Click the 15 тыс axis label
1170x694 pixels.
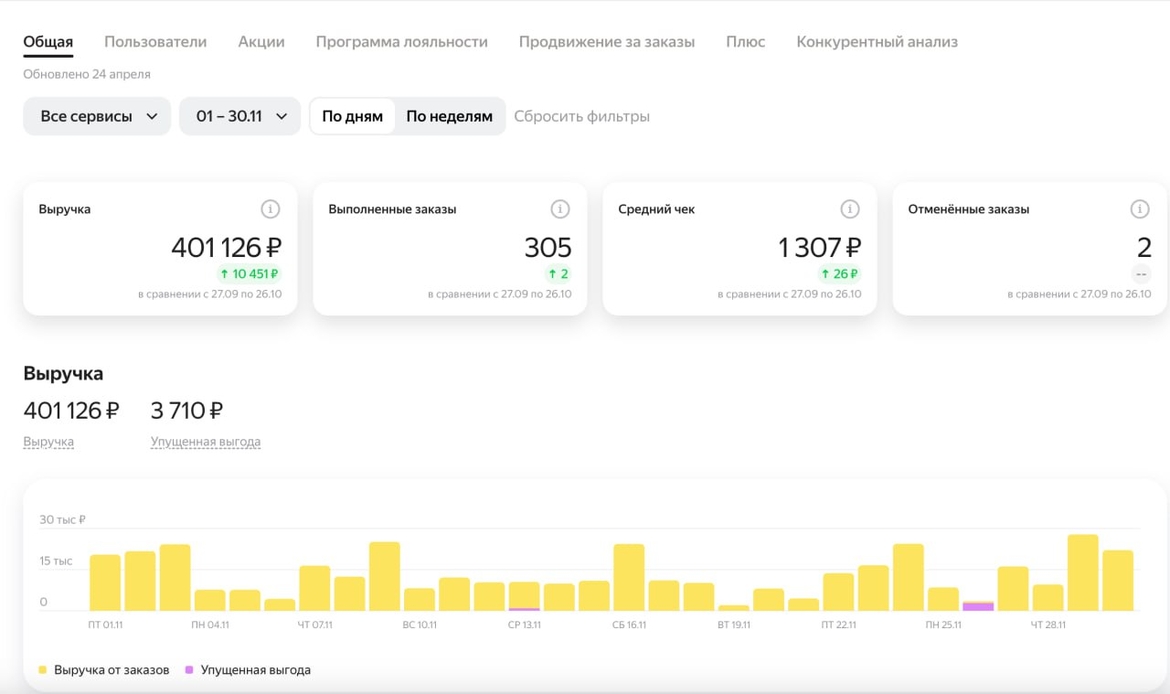pyautogui.click(x=56, y=560)
